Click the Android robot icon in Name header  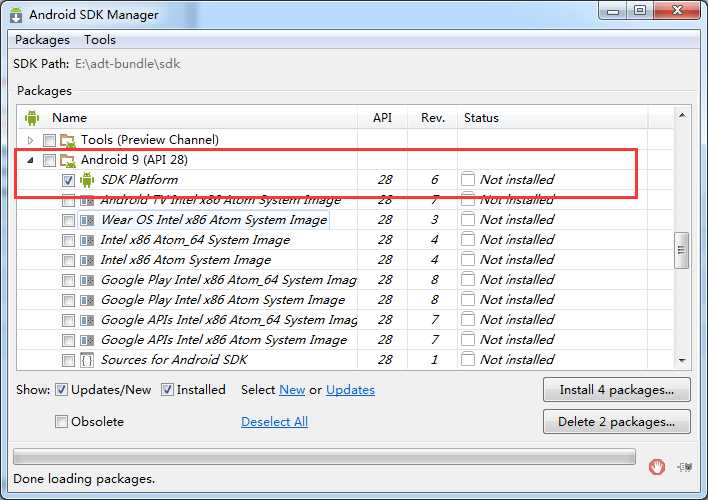[x=32, y=118]
